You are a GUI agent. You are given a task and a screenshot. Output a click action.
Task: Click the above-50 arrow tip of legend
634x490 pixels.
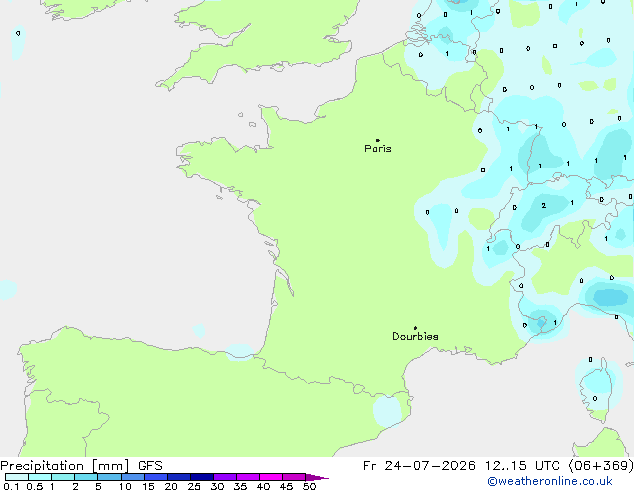click(317, 477)
